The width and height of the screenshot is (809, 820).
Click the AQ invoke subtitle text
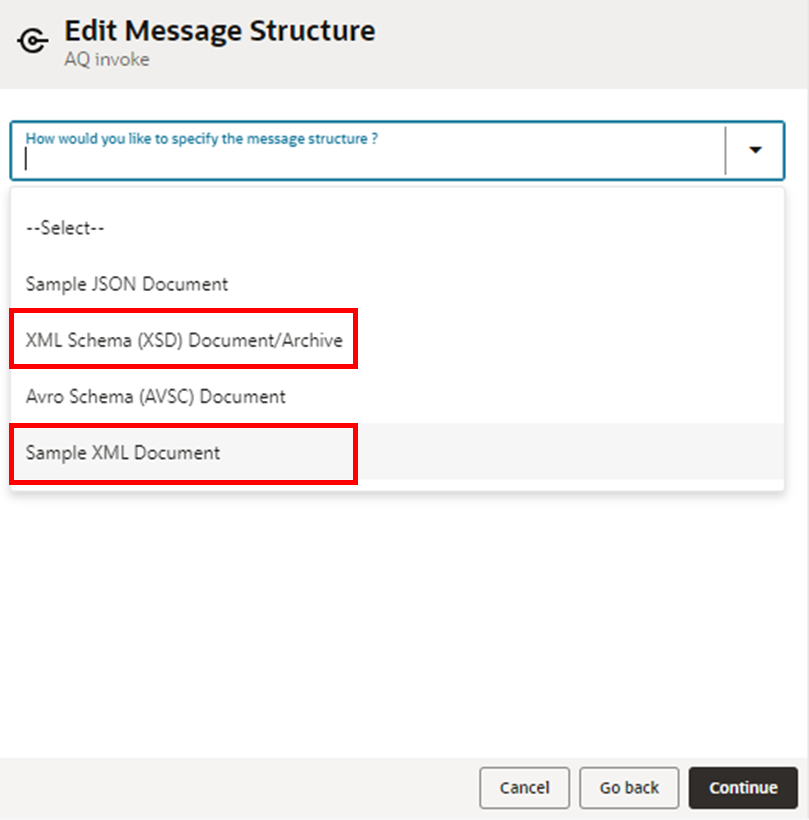(107, 60)
